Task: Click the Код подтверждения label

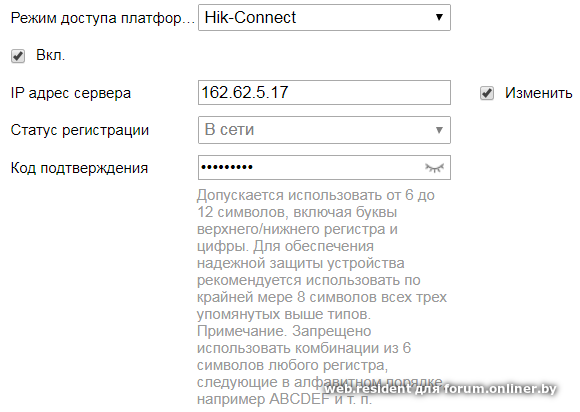Action: (79, 168)
